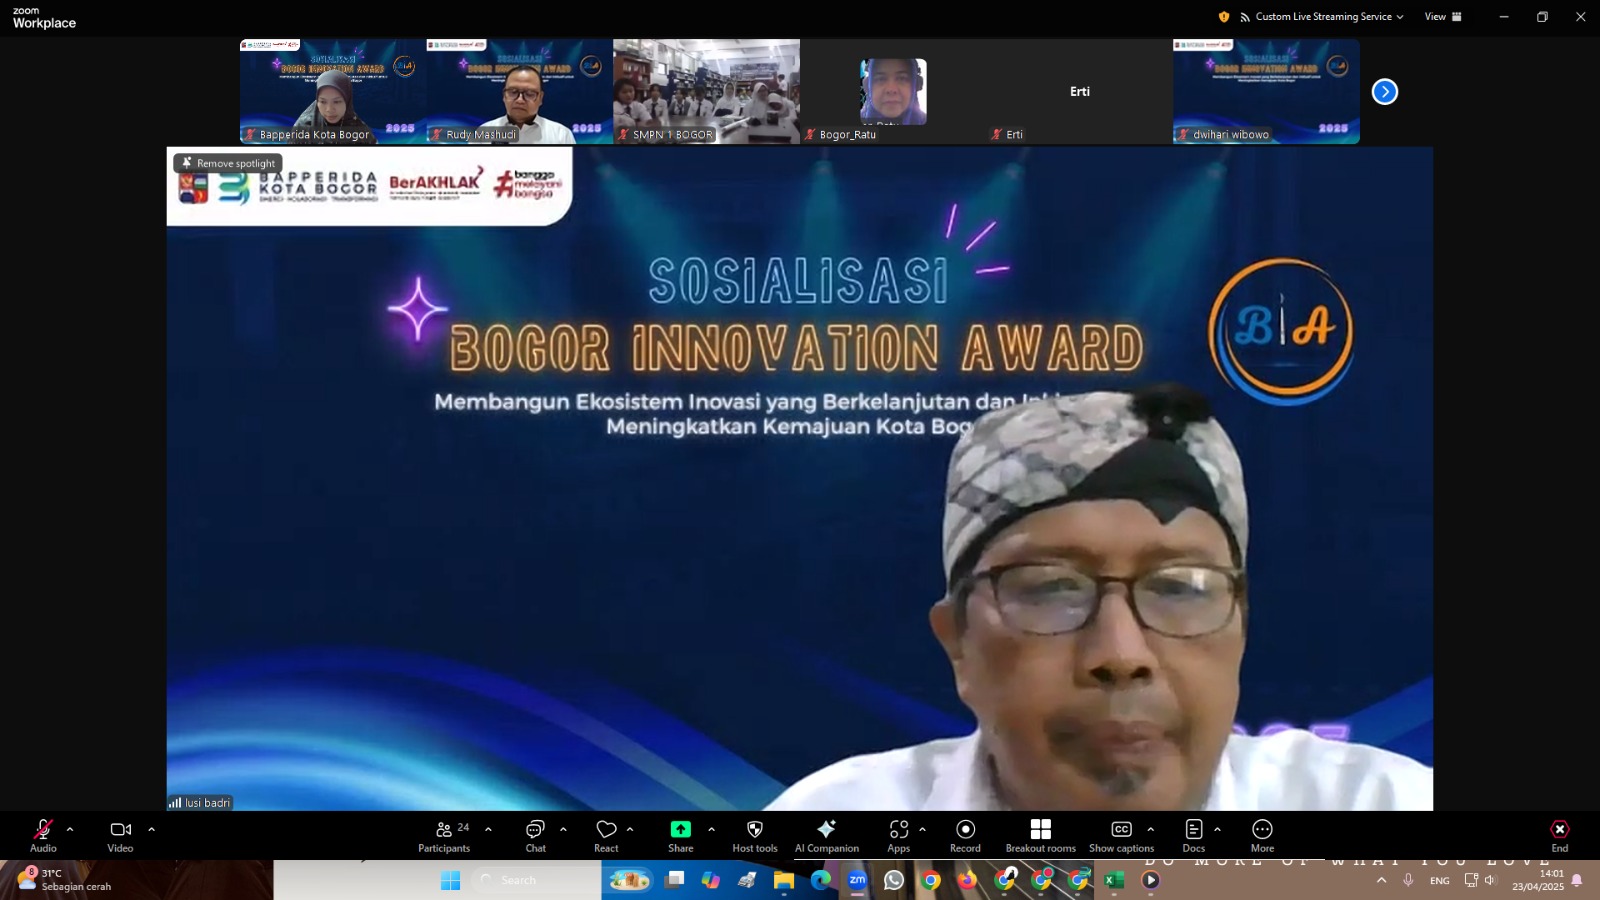The width and height of the screenshot is (1600, 900).
Task: Click Remove spotlight button
Action: point(228,163)
